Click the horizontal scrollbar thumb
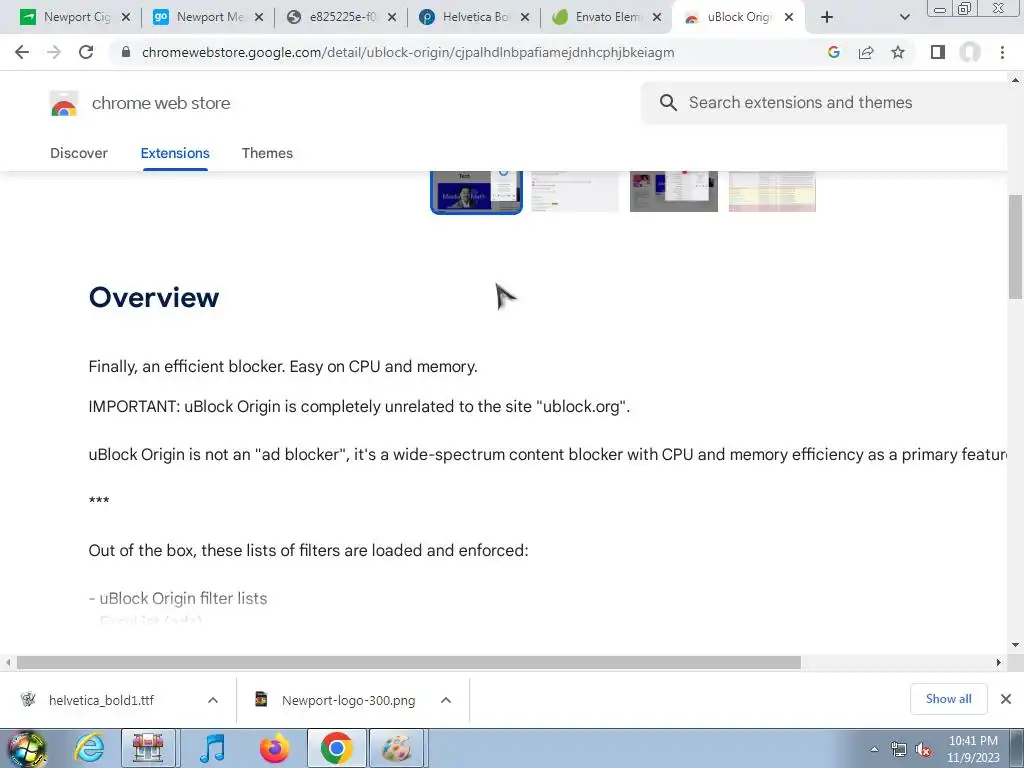 tap(409, 662)
